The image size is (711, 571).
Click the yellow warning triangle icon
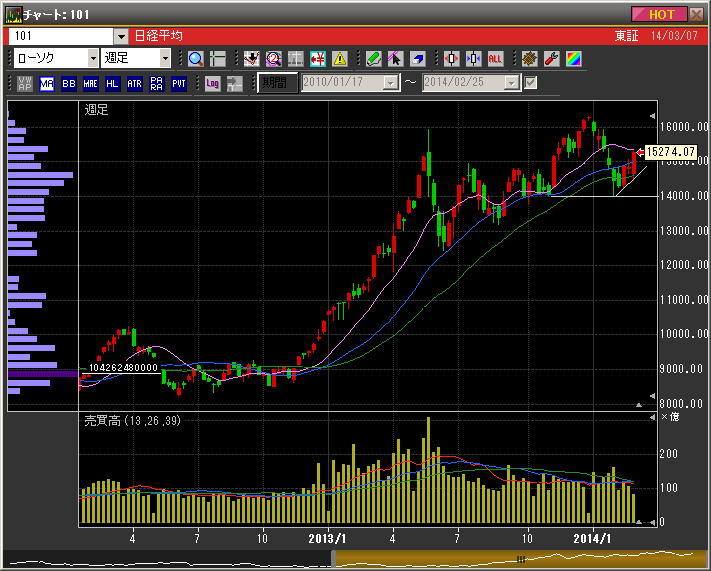339,59
